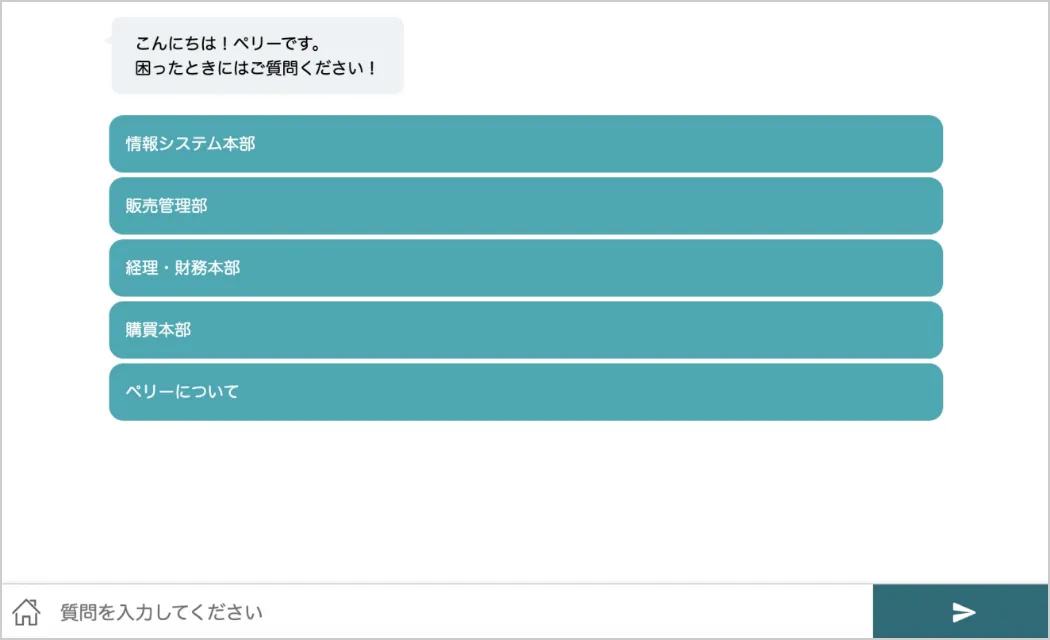Screen dimensions: 1050x640
Task: Click the 困ったときにはご質問ください！ message text
Action: 256,68
